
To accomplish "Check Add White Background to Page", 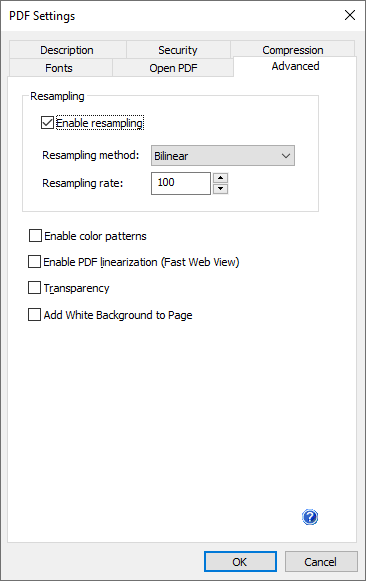I will tap(34, 315).
